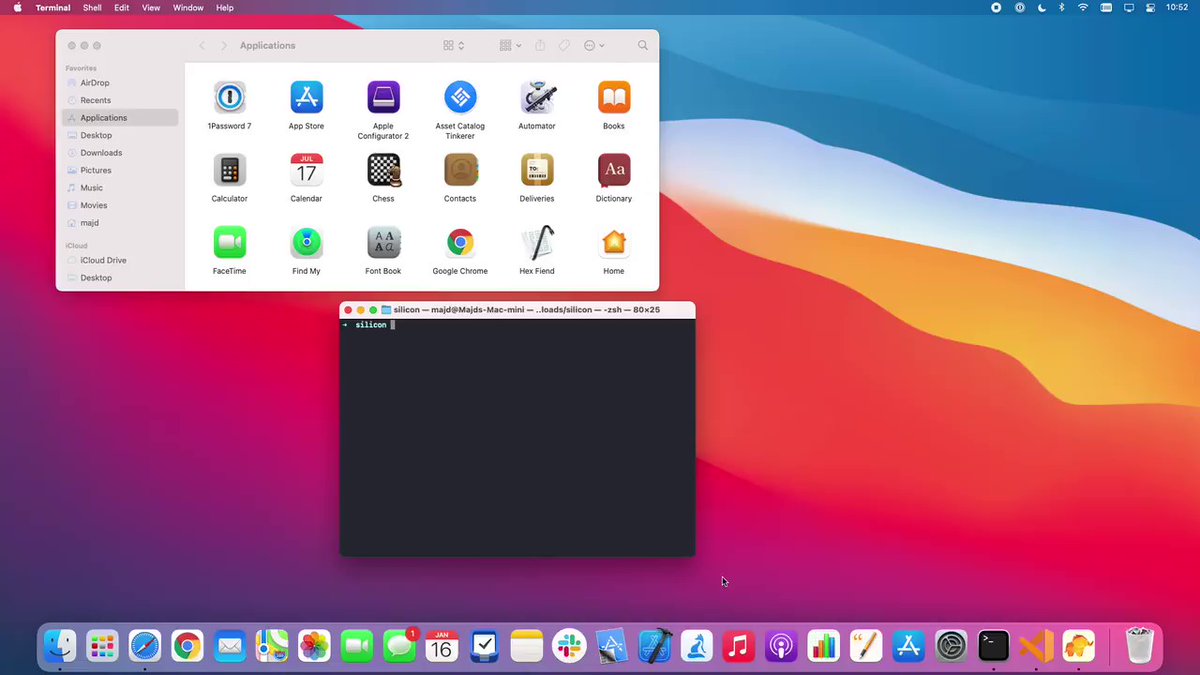Open Hex Fiend in the Applications window
The width and height of the screenshot is (1200, 675).
[537, 243]
